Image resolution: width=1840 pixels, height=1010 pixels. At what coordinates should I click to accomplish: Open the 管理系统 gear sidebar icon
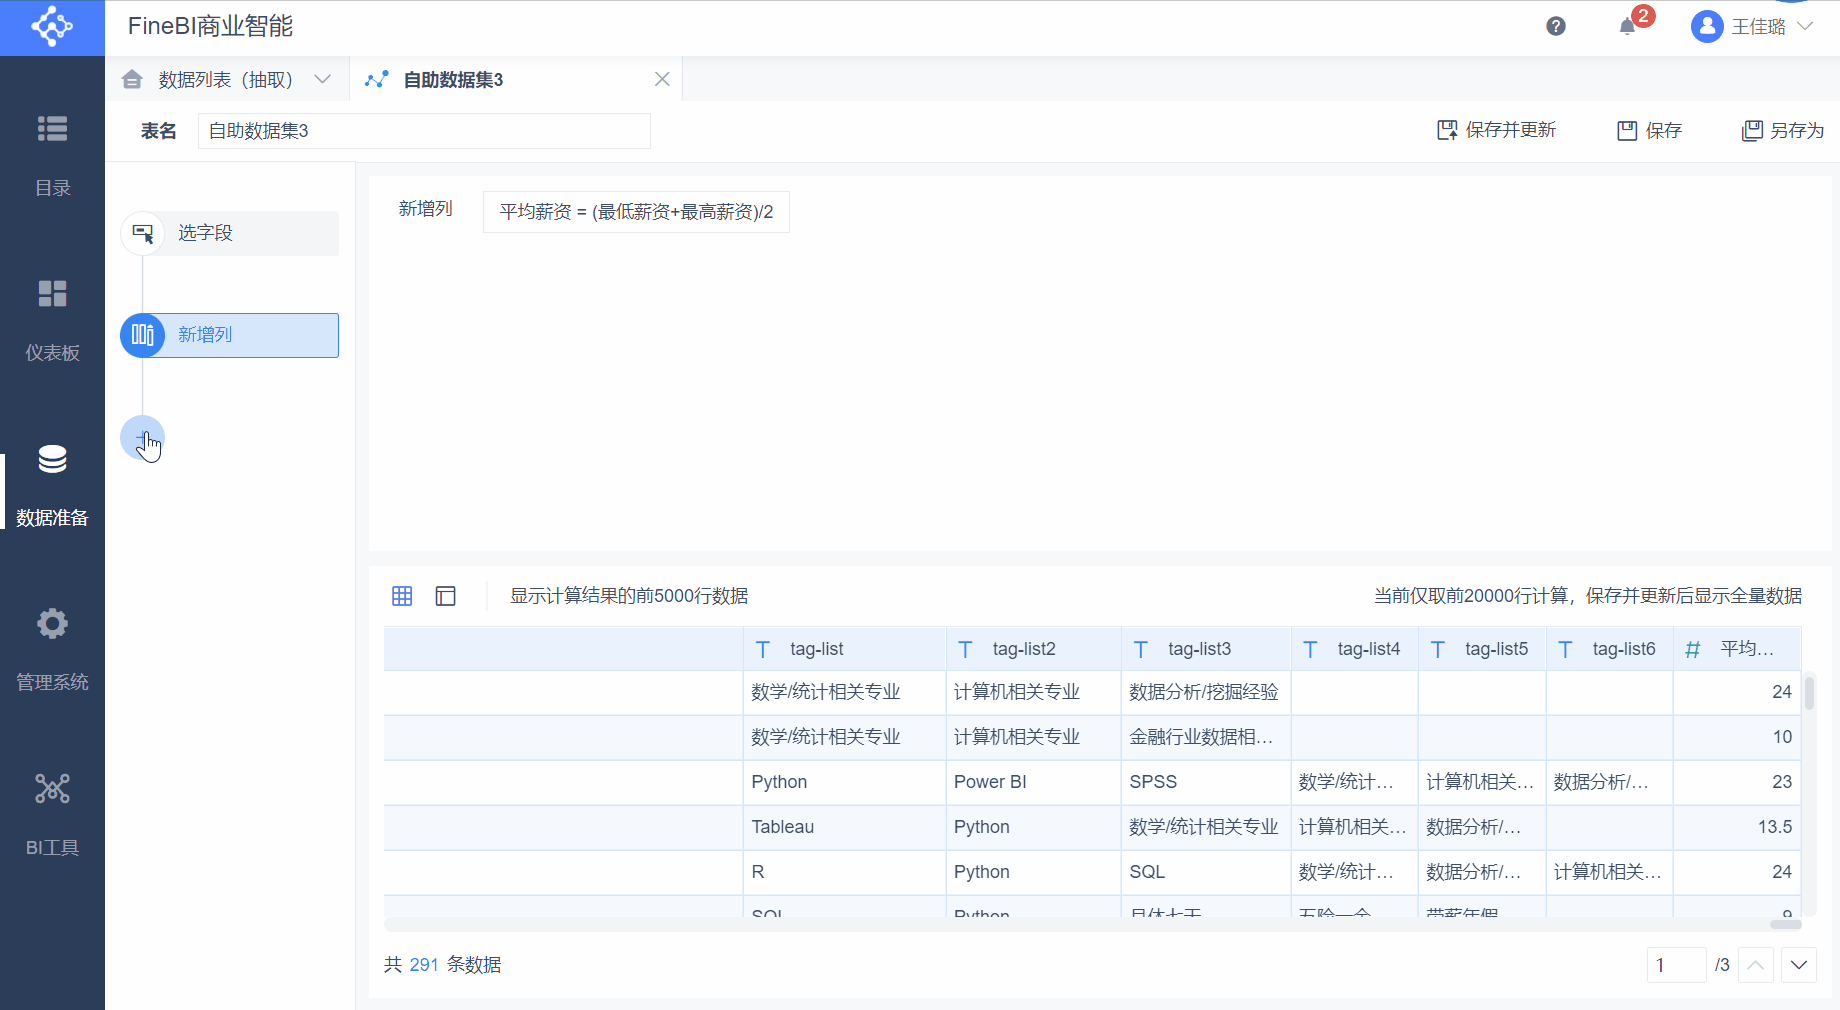[x=52, y=624]
